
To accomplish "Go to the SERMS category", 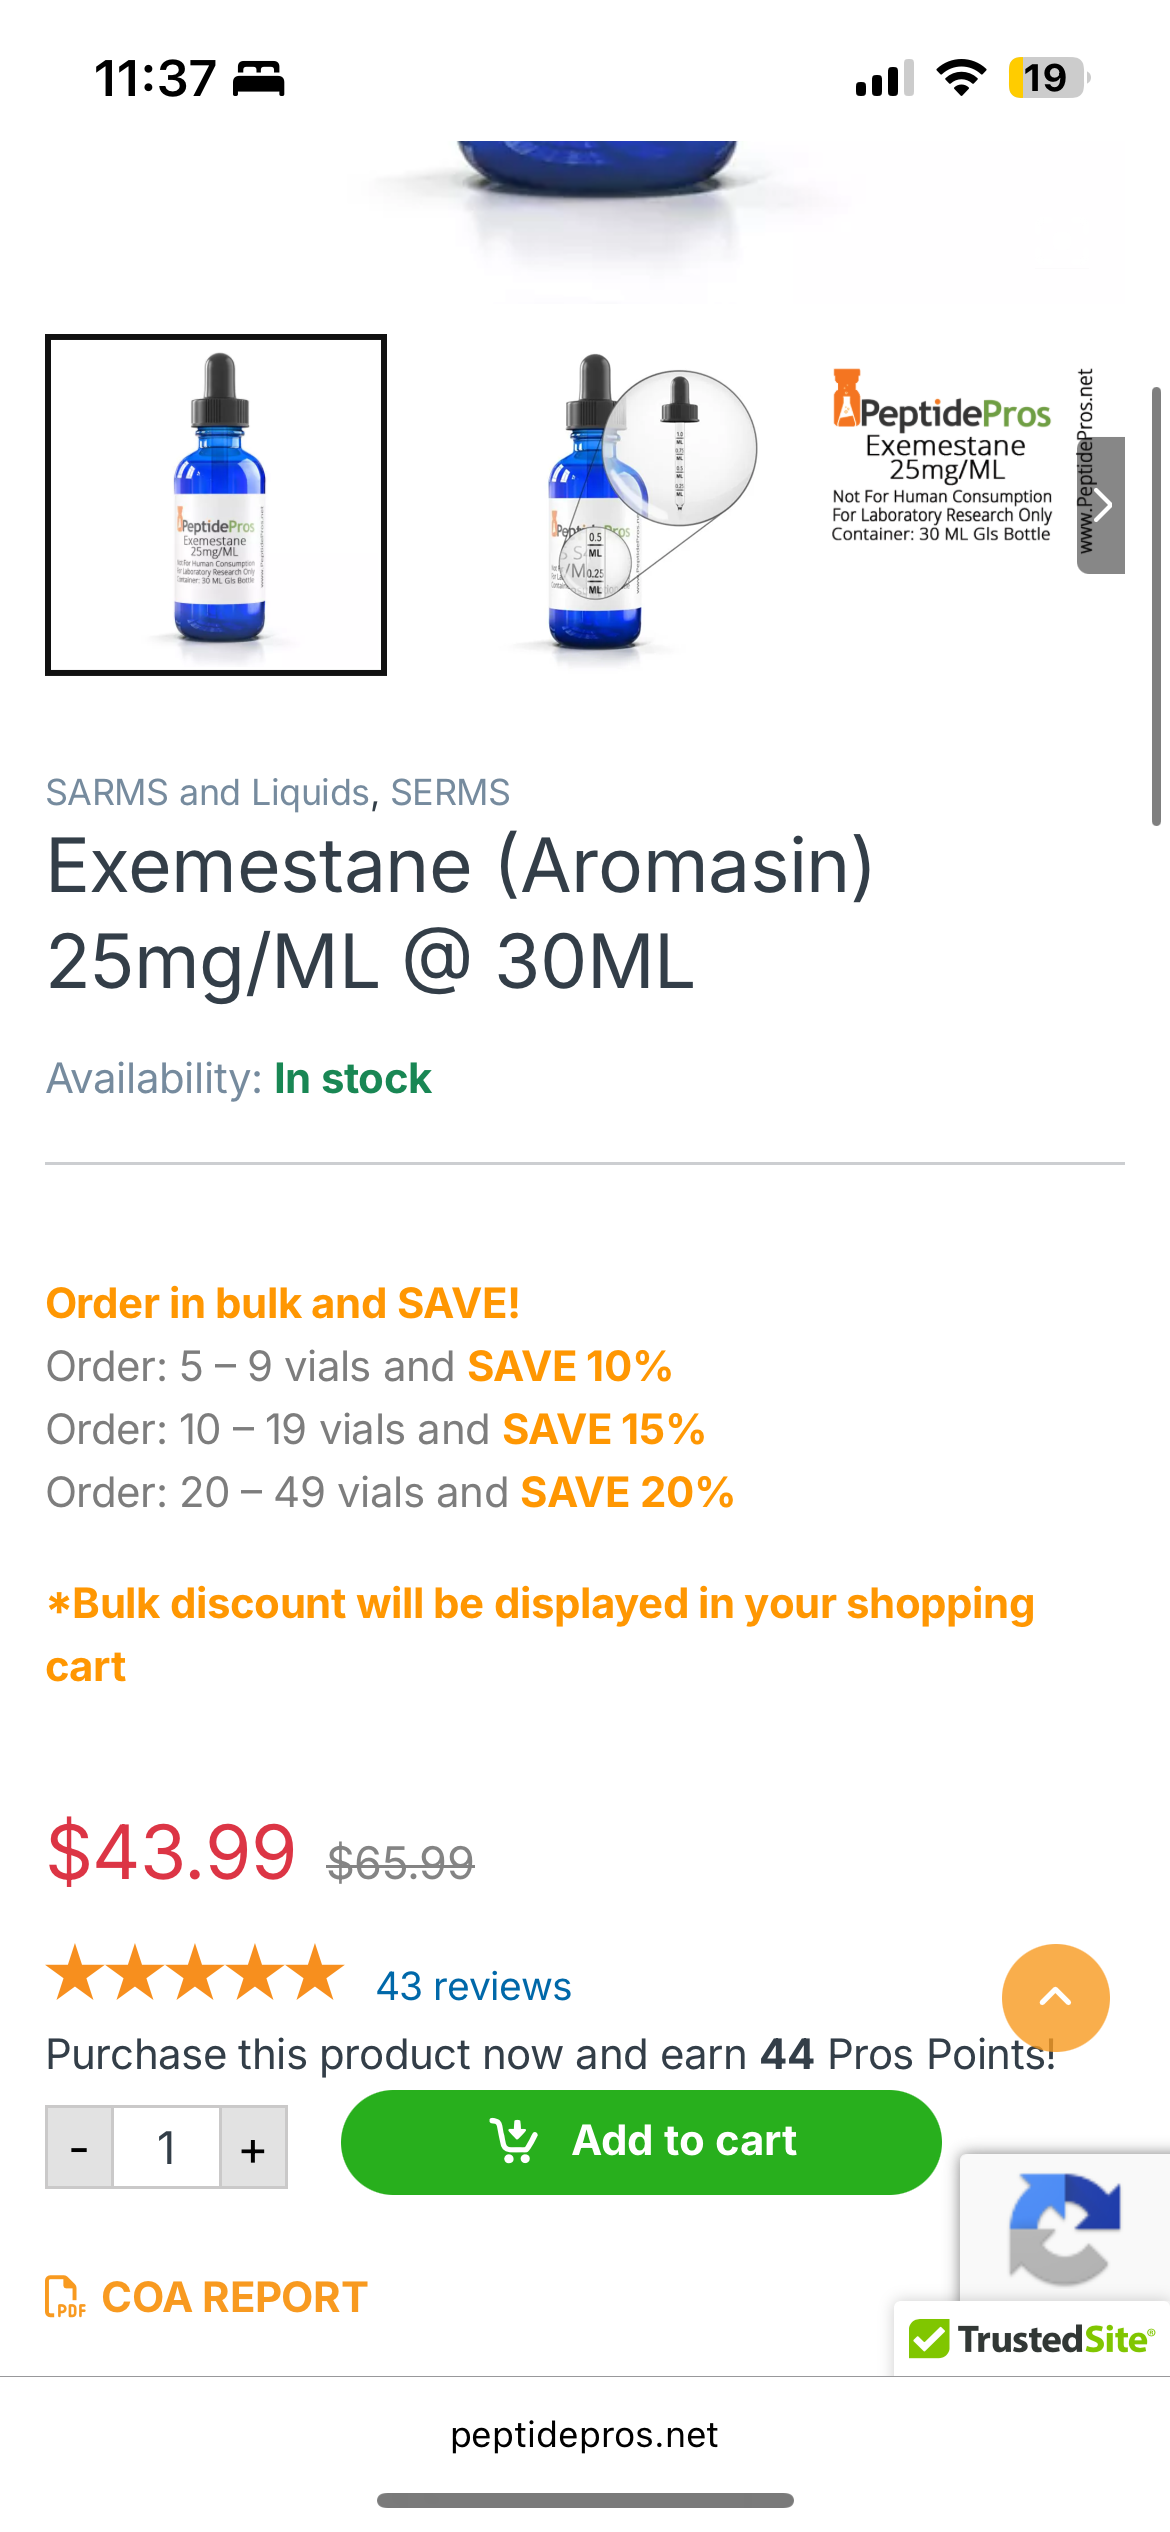I will 450,793.
